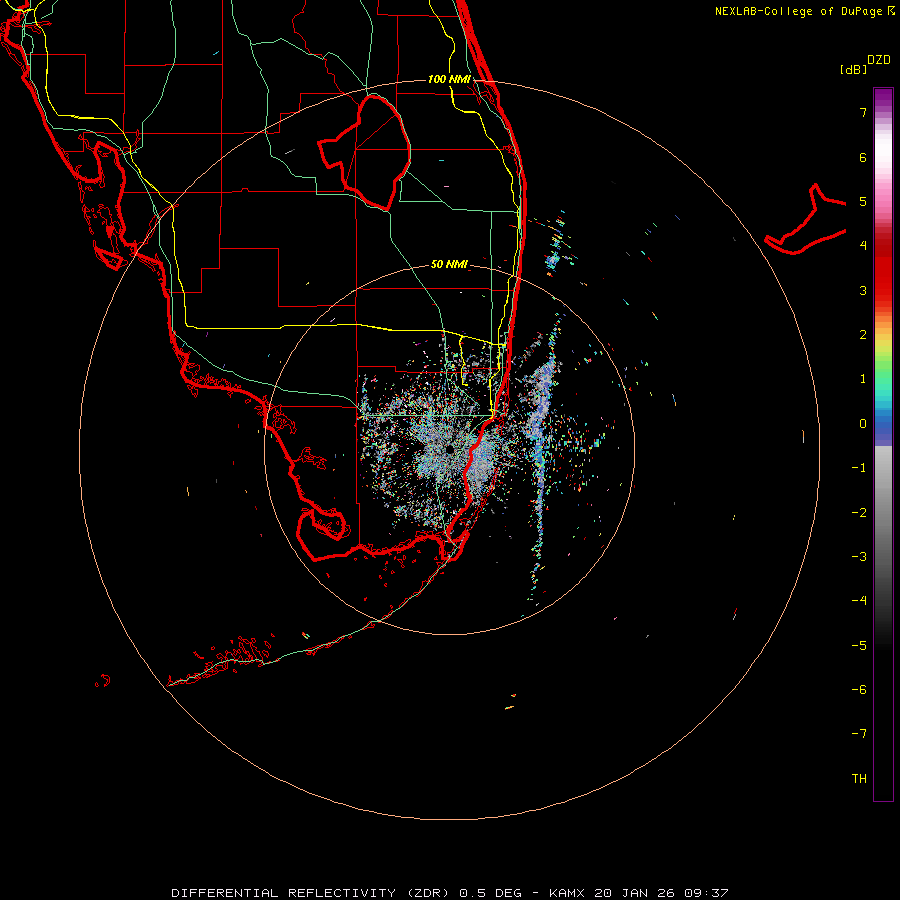This screenshot has width=900, height=900.
Task: Click the -1 value on the colorbar scale
Action: (859, 468)
